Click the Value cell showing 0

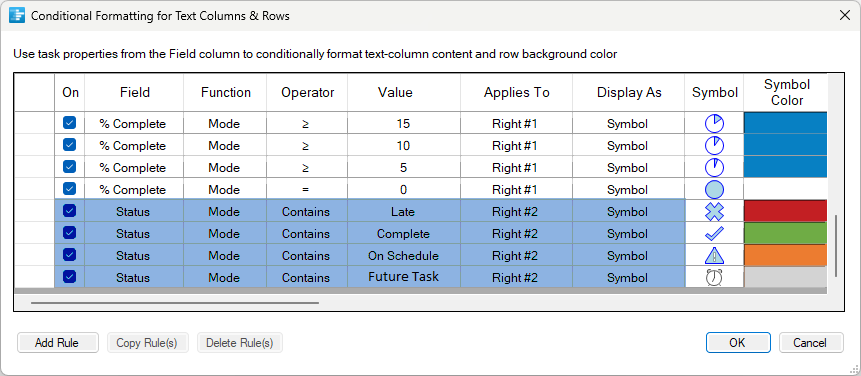pos(404,189)
